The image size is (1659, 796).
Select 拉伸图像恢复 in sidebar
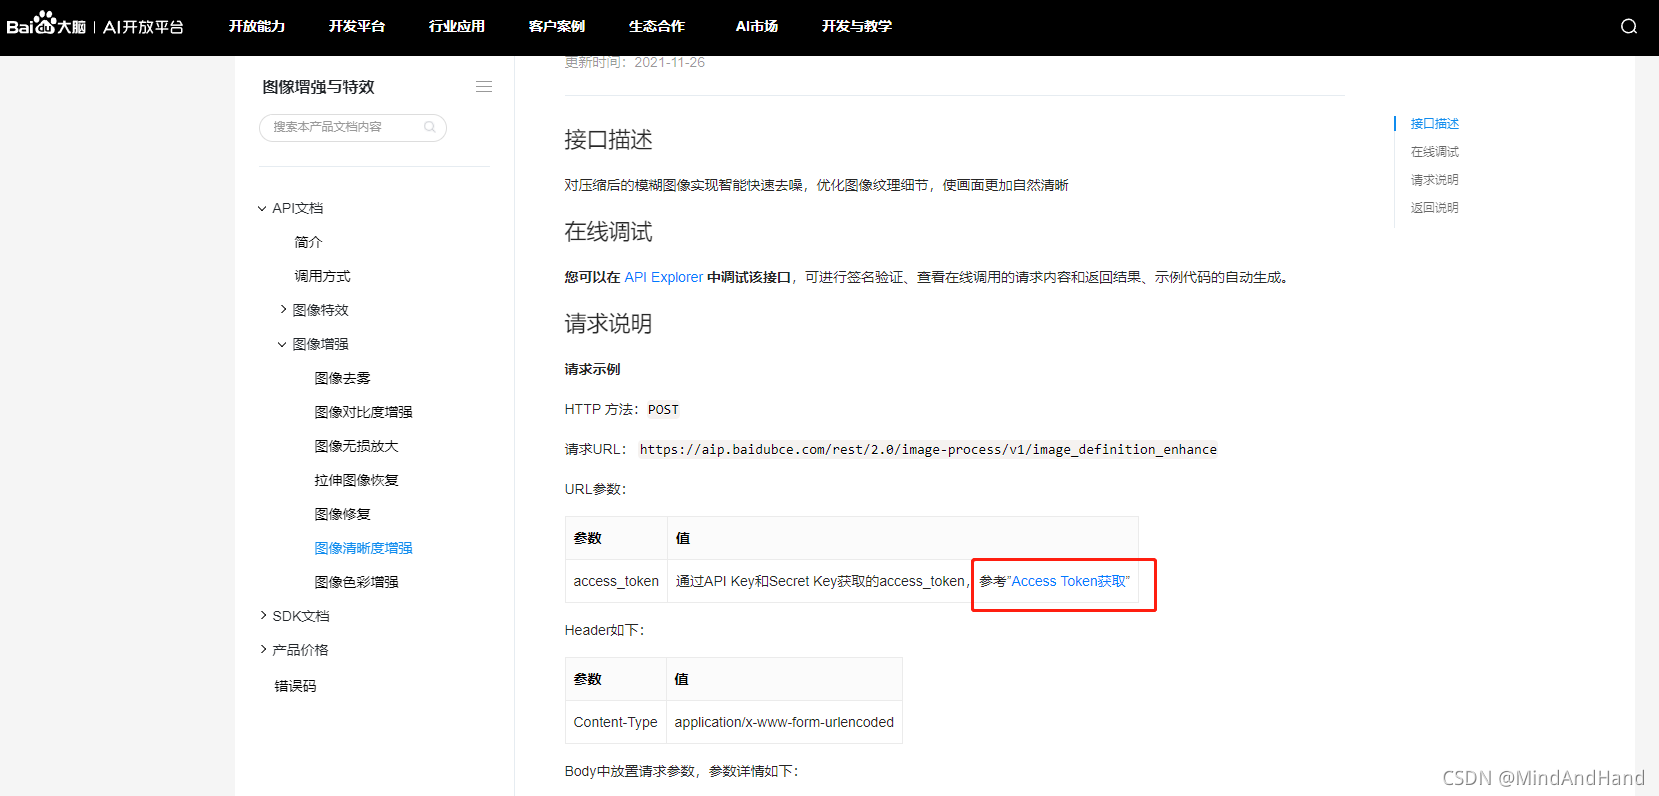(356, 480)
